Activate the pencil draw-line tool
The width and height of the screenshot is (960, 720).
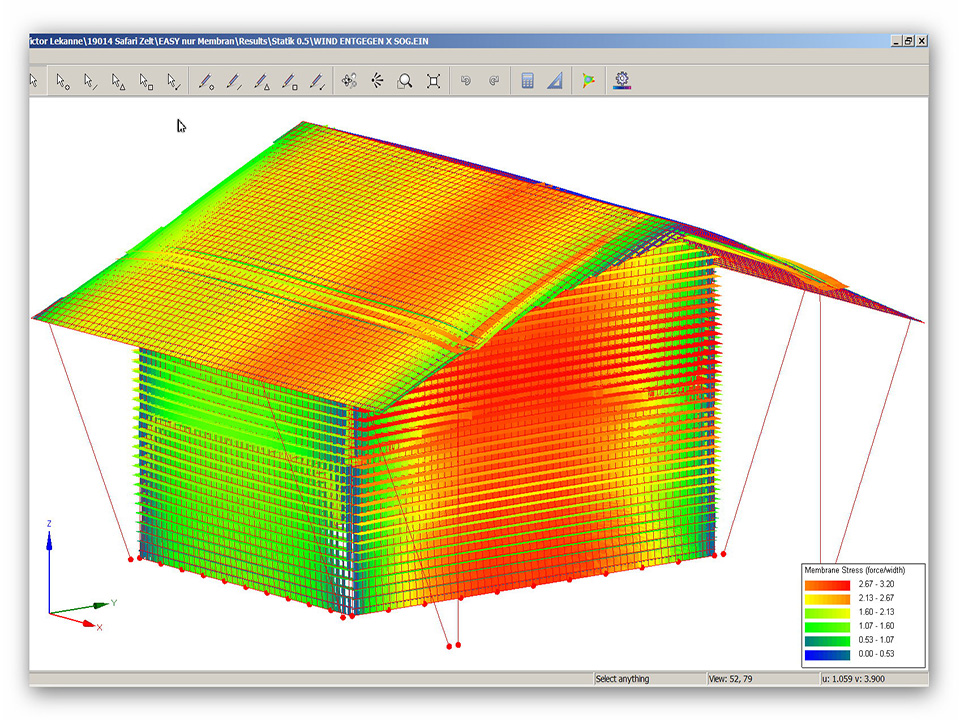point(234,81)
